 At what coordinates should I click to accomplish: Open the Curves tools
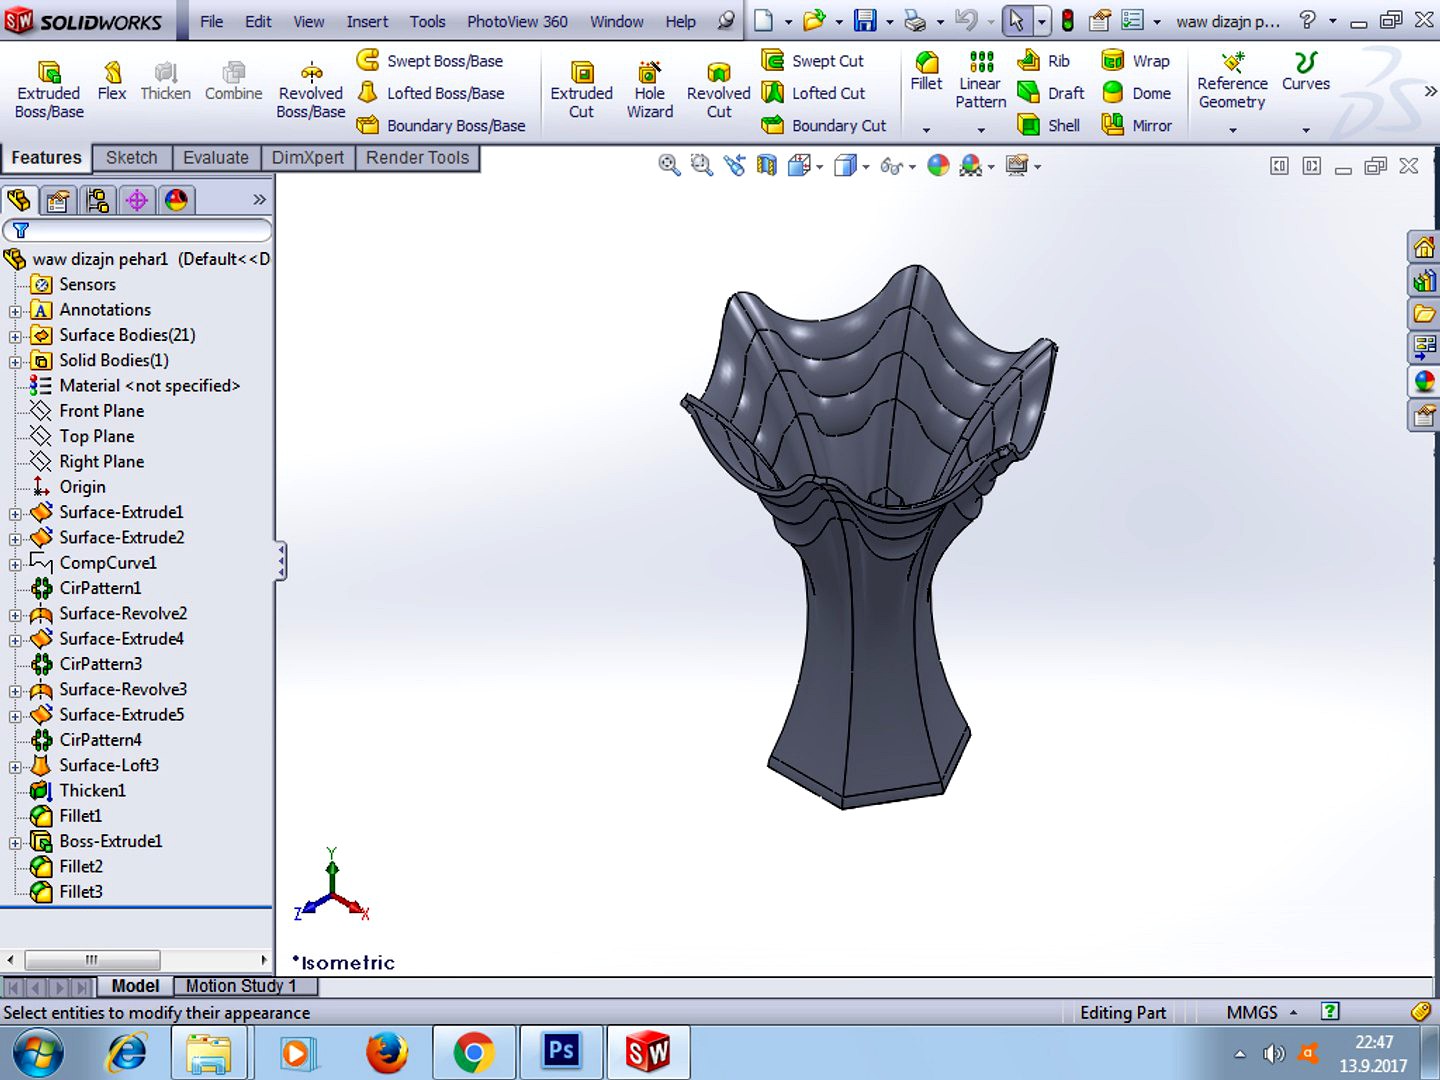pos(1306,72)
